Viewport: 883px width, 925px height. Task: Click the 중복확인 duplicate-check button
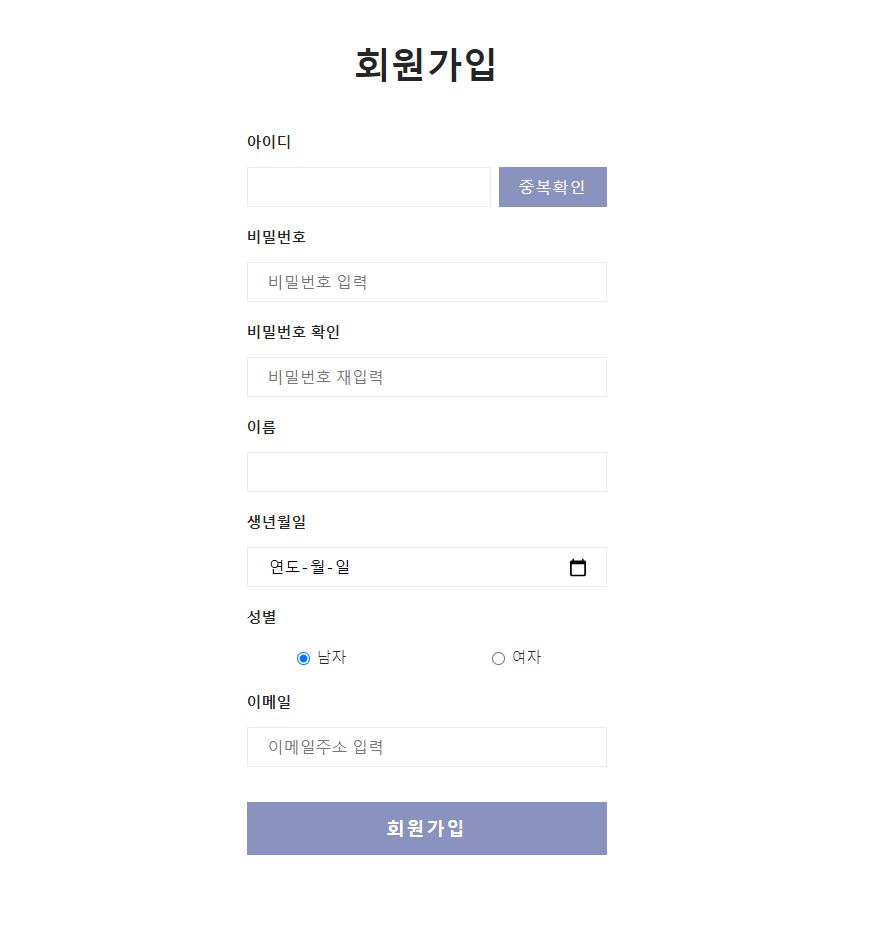tap(552, 187)
